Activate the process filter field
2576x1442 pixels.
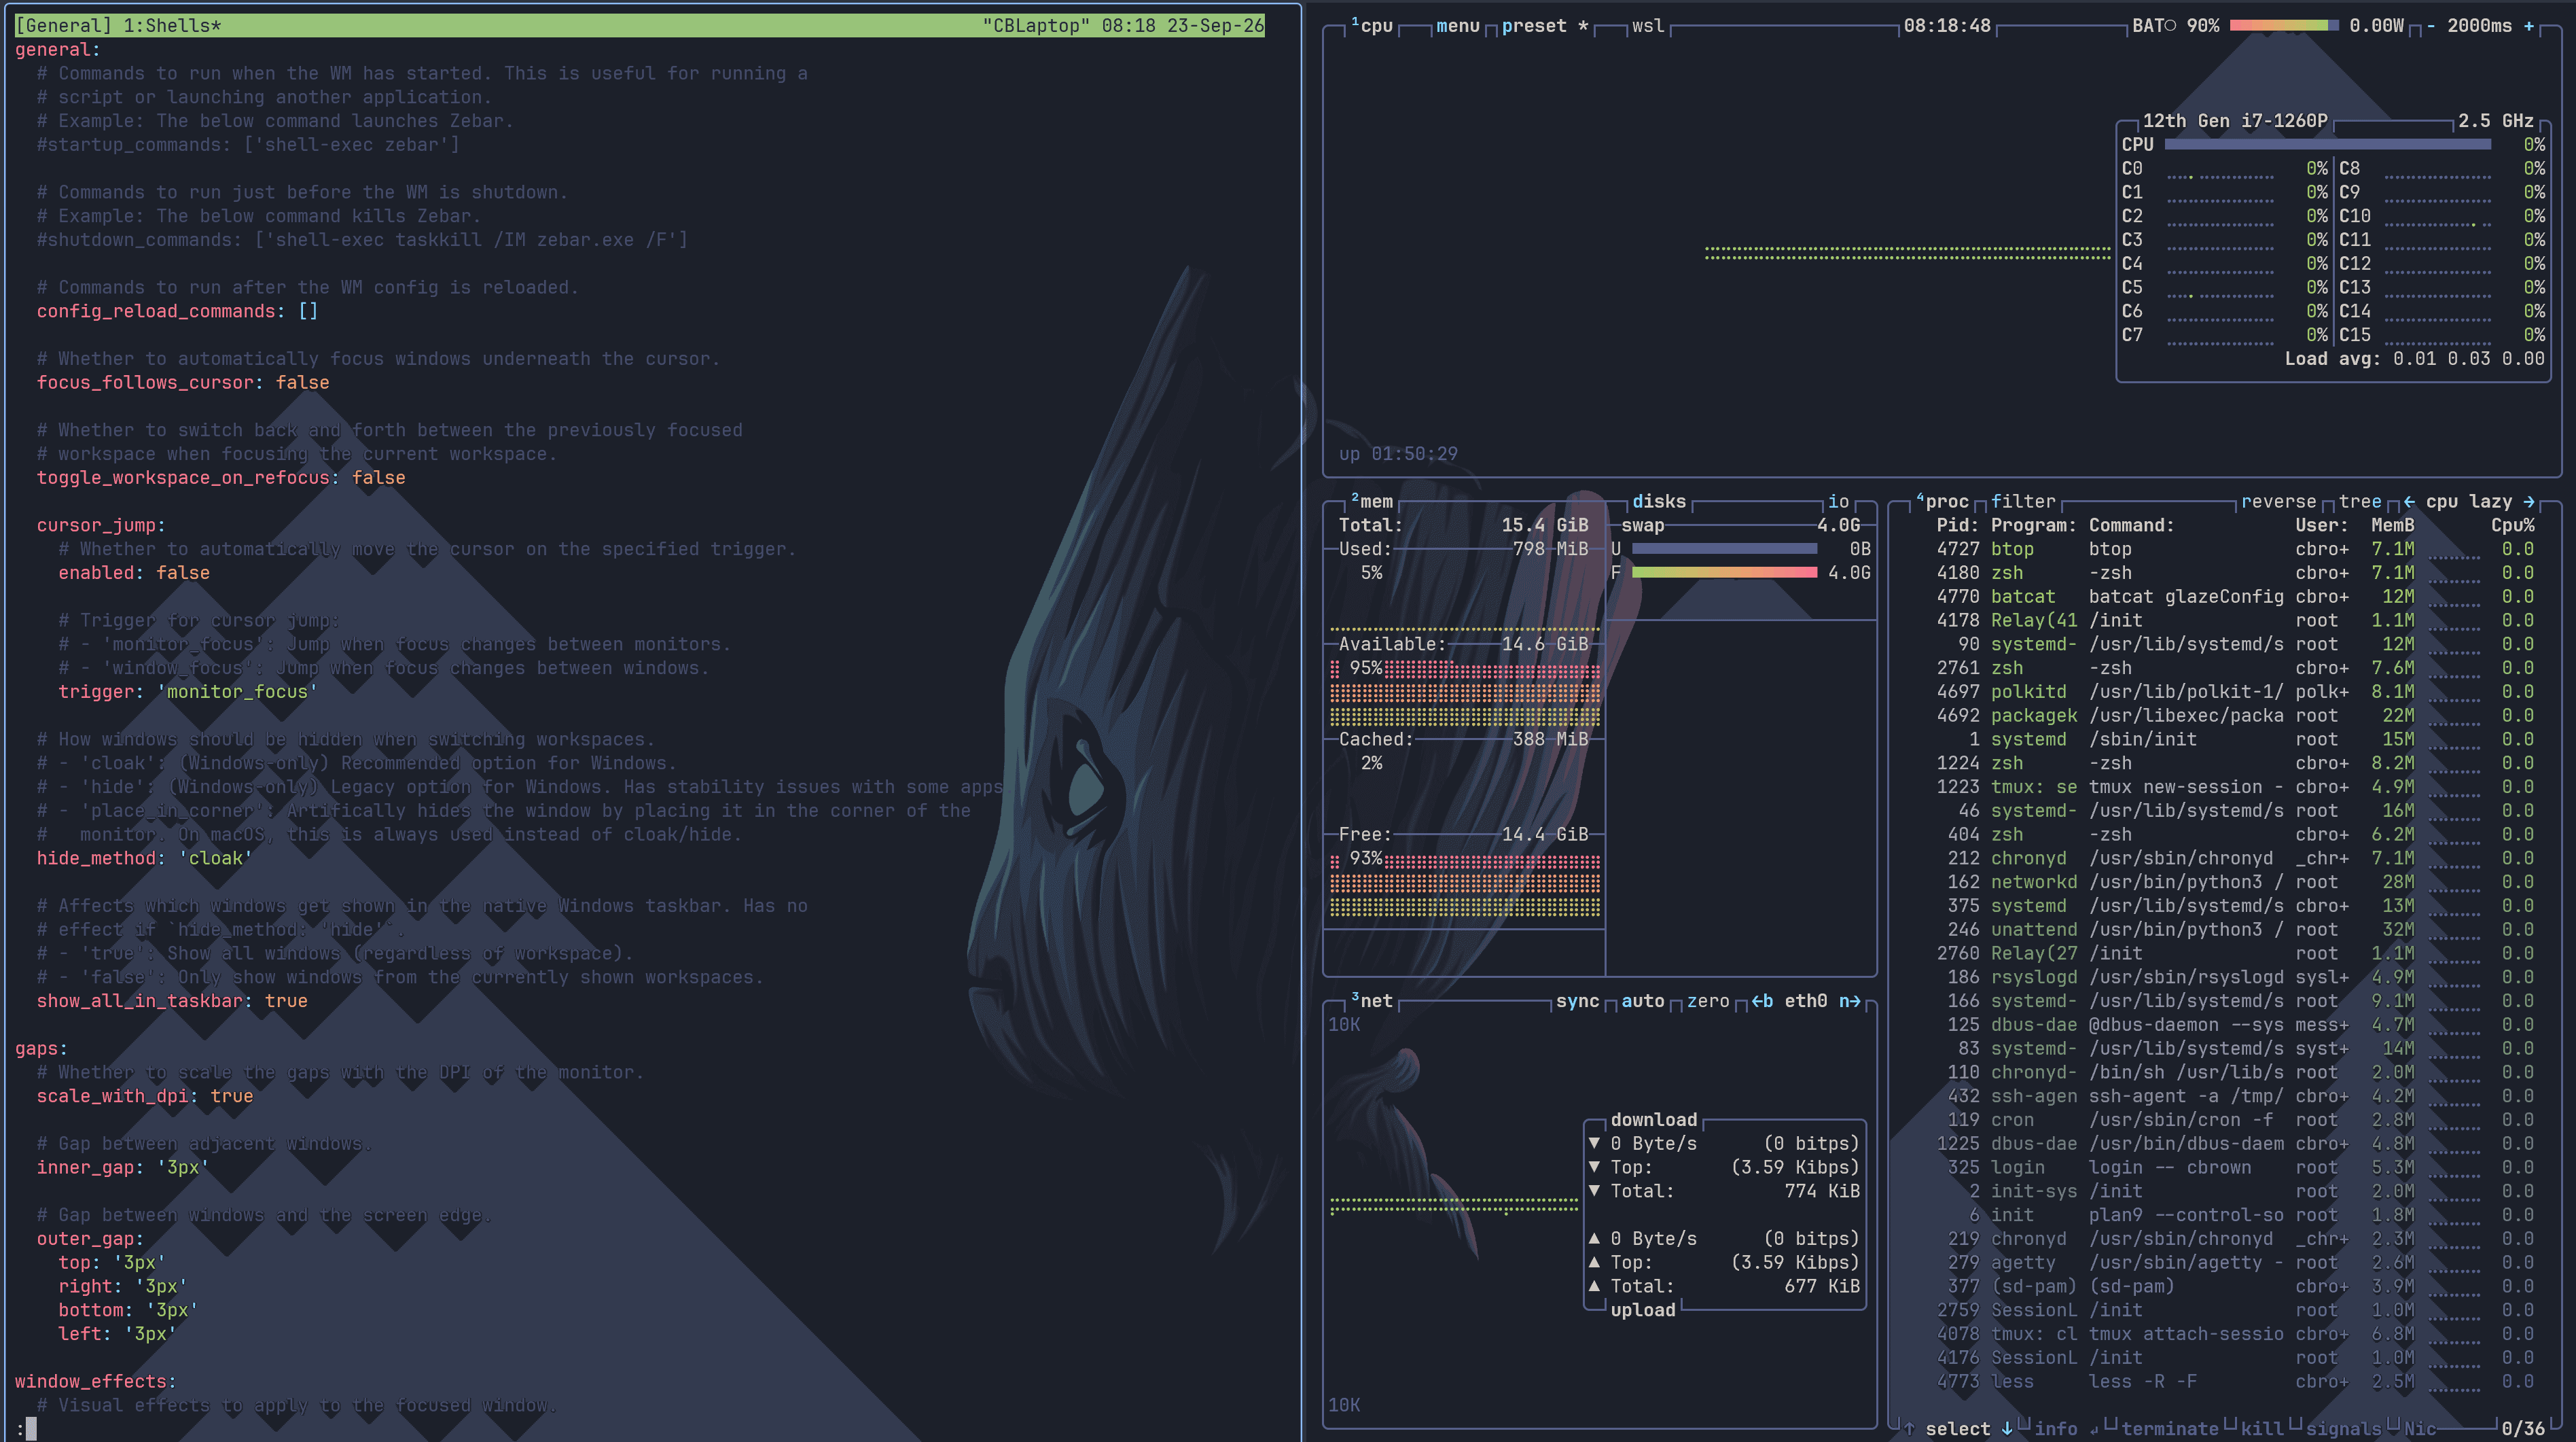point(2023,501)
